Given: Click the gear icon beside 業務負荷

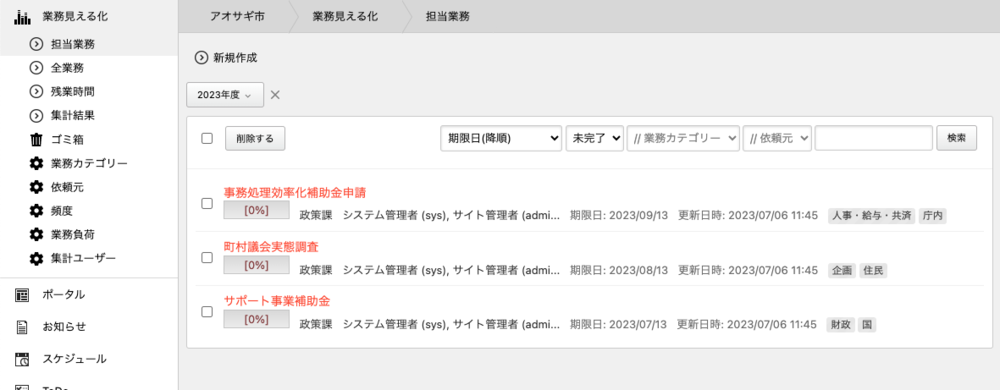Looking at the screenshot, I should 36,234.
